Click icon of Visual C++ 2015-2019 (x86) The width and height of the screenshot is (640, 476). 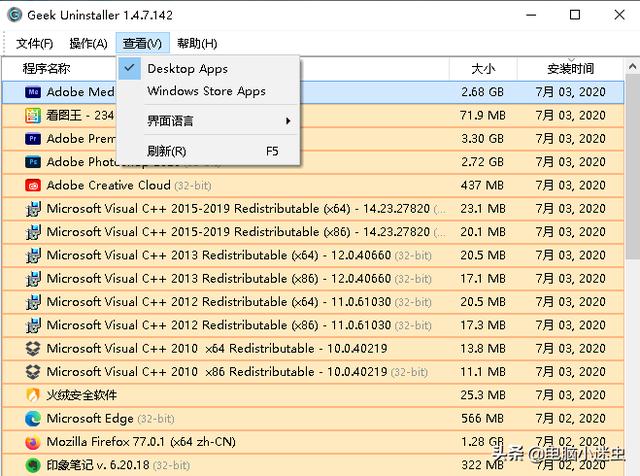click(x=33, y=232)
